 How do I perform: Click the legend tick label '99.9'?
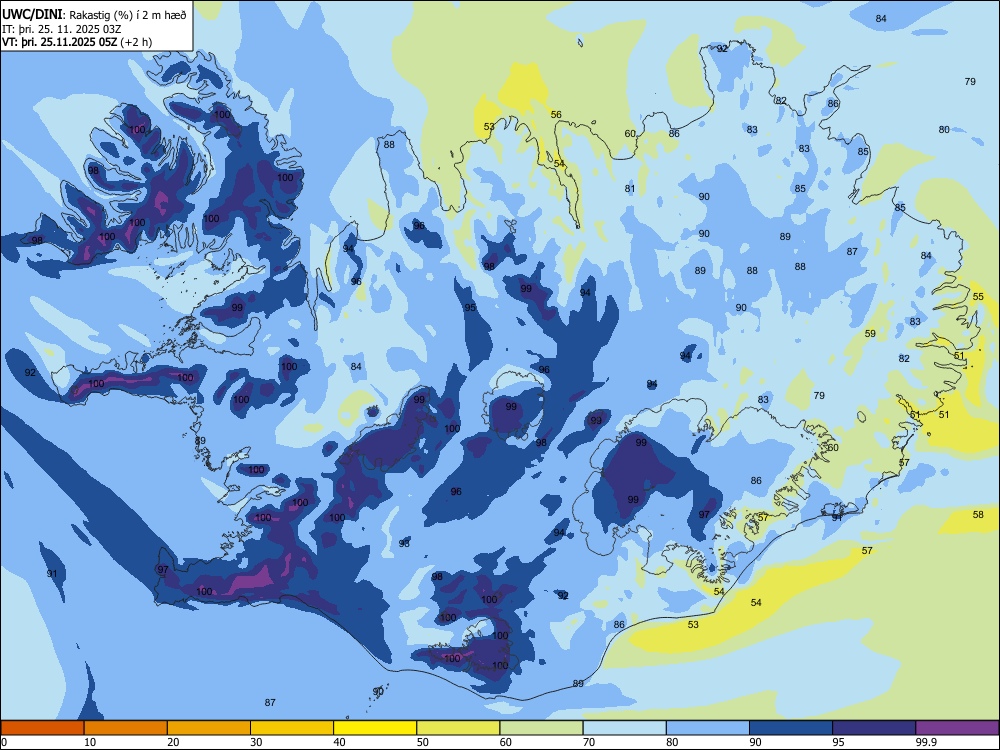pyautogui.click(x=926, y=742)
